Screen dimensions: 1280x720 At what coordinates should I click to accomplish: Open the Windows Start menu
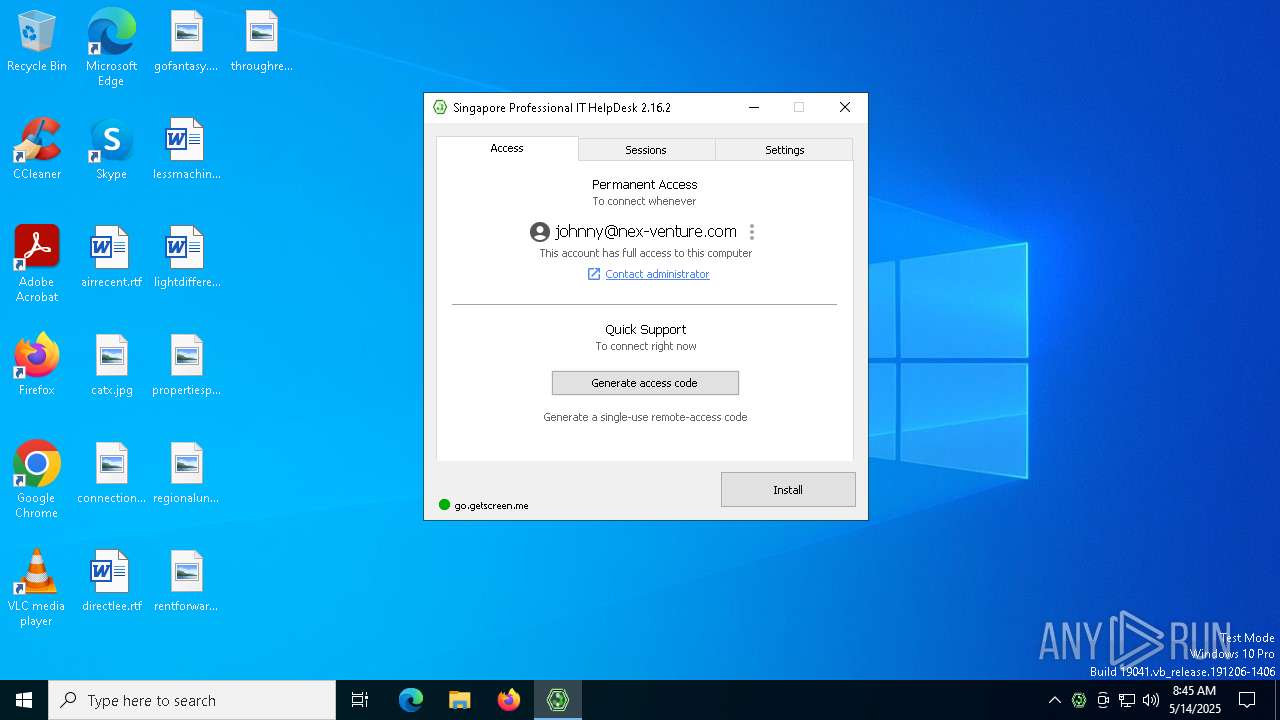point(24,700)
